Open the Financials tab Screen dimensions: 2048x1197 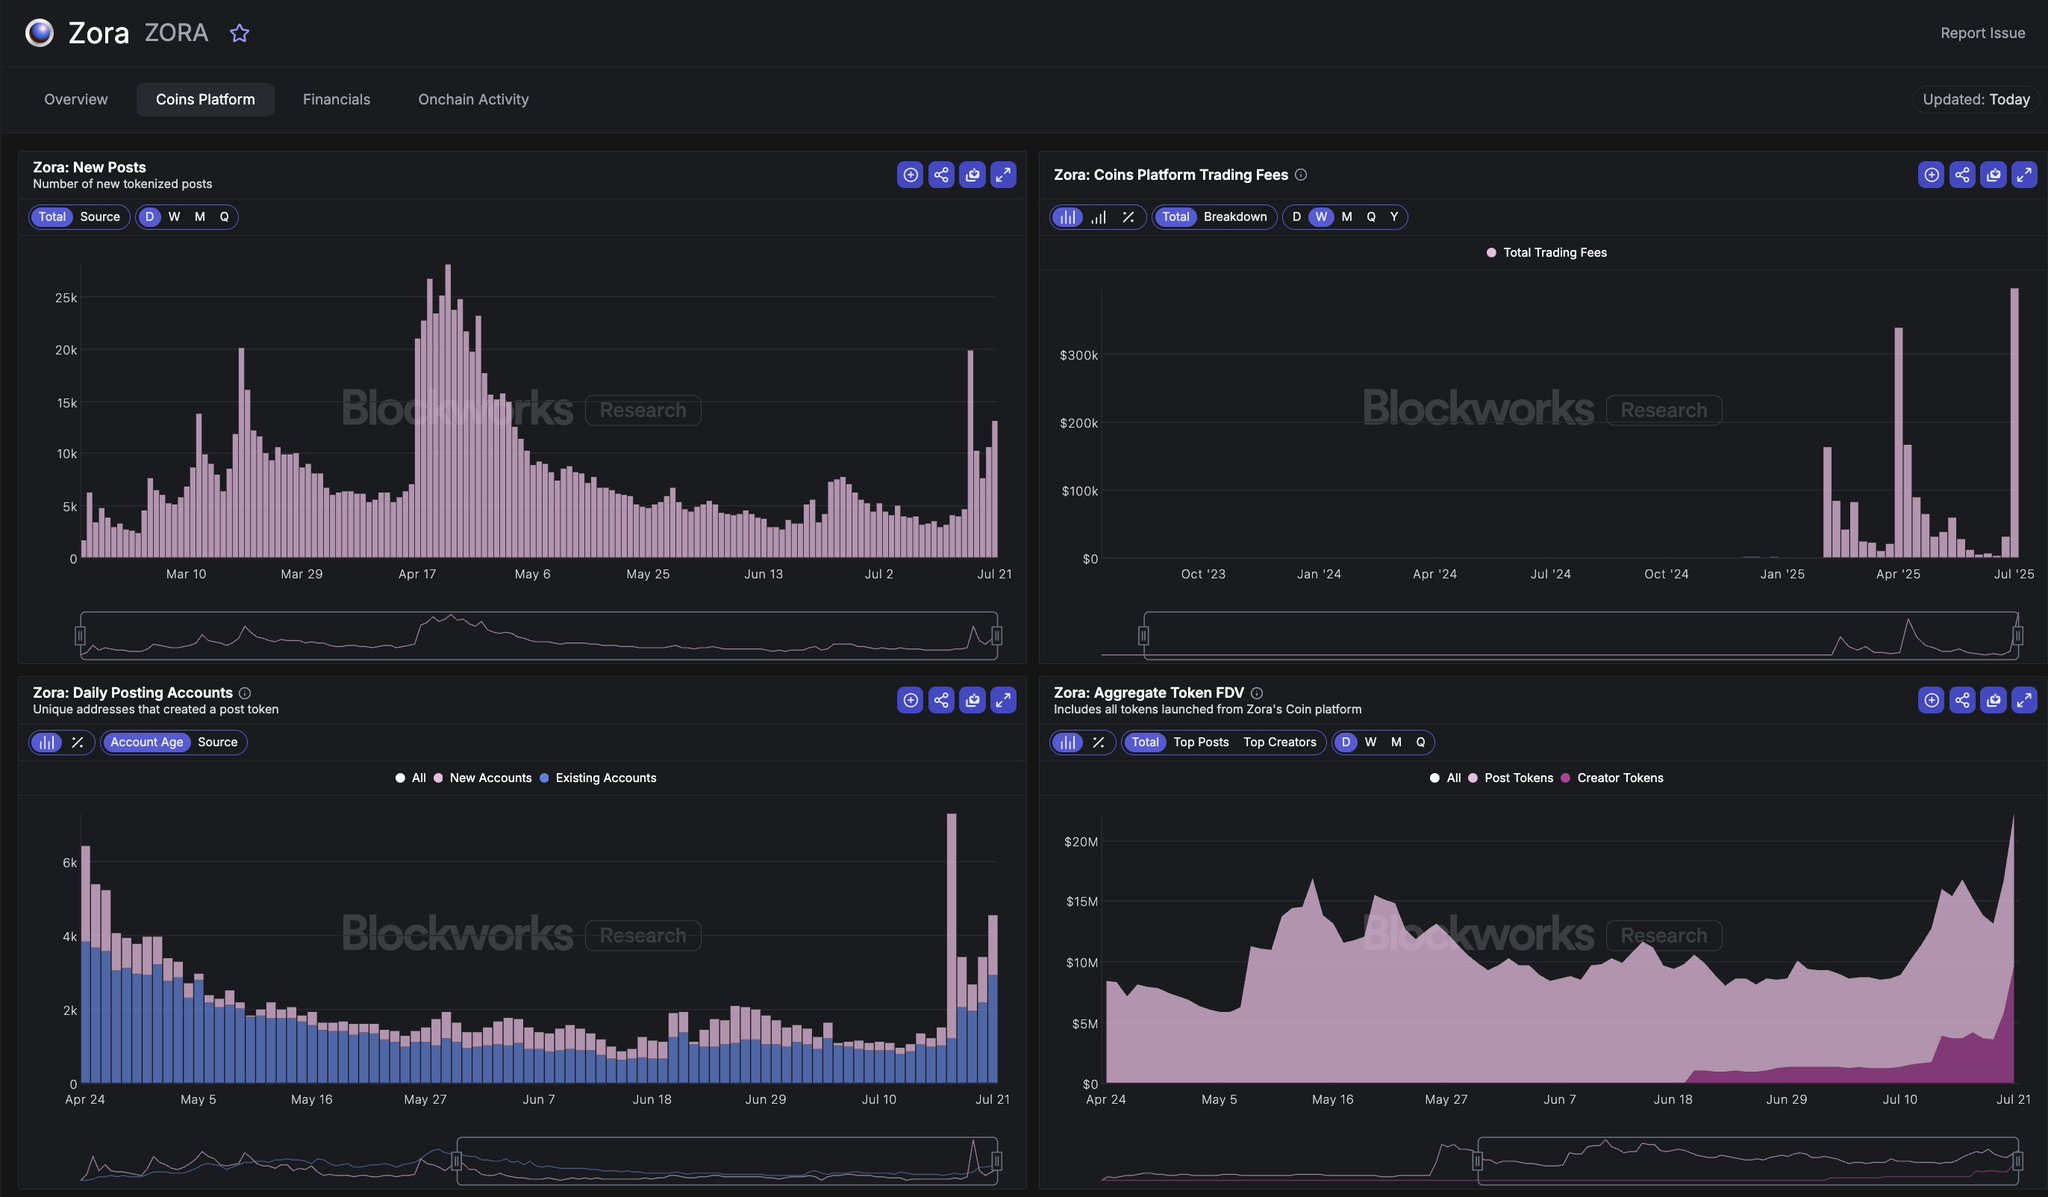336,99
